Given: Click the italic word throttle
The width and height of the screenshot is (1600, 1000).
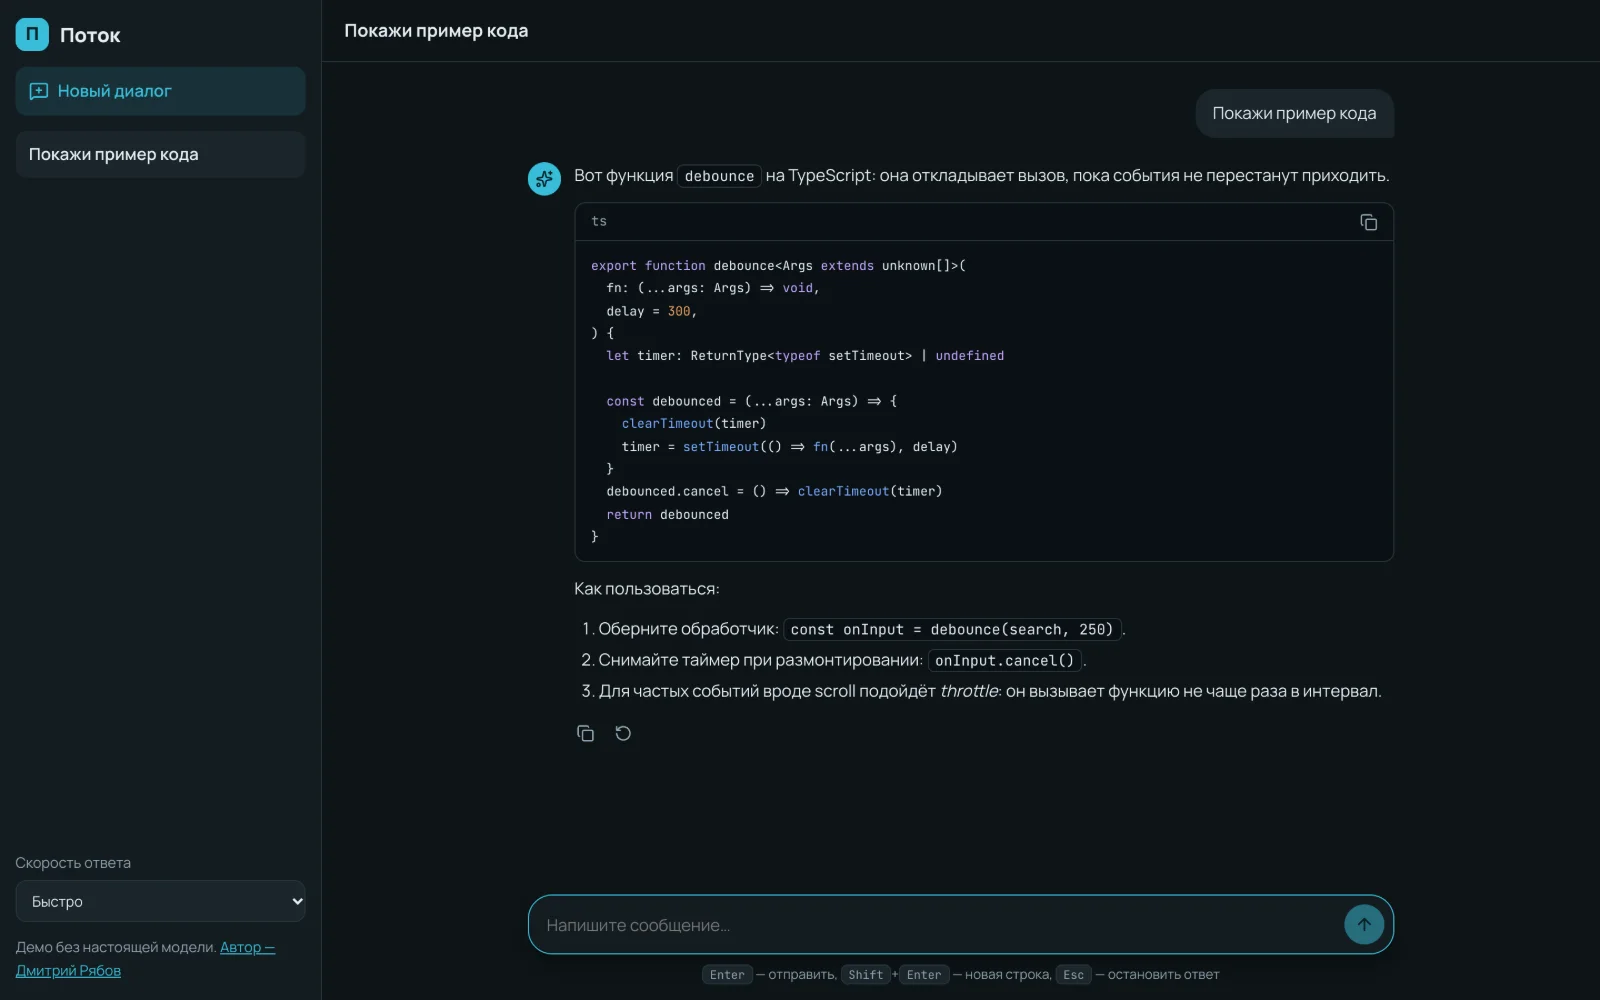Looking at the screenshot, I should click(969, 691).
